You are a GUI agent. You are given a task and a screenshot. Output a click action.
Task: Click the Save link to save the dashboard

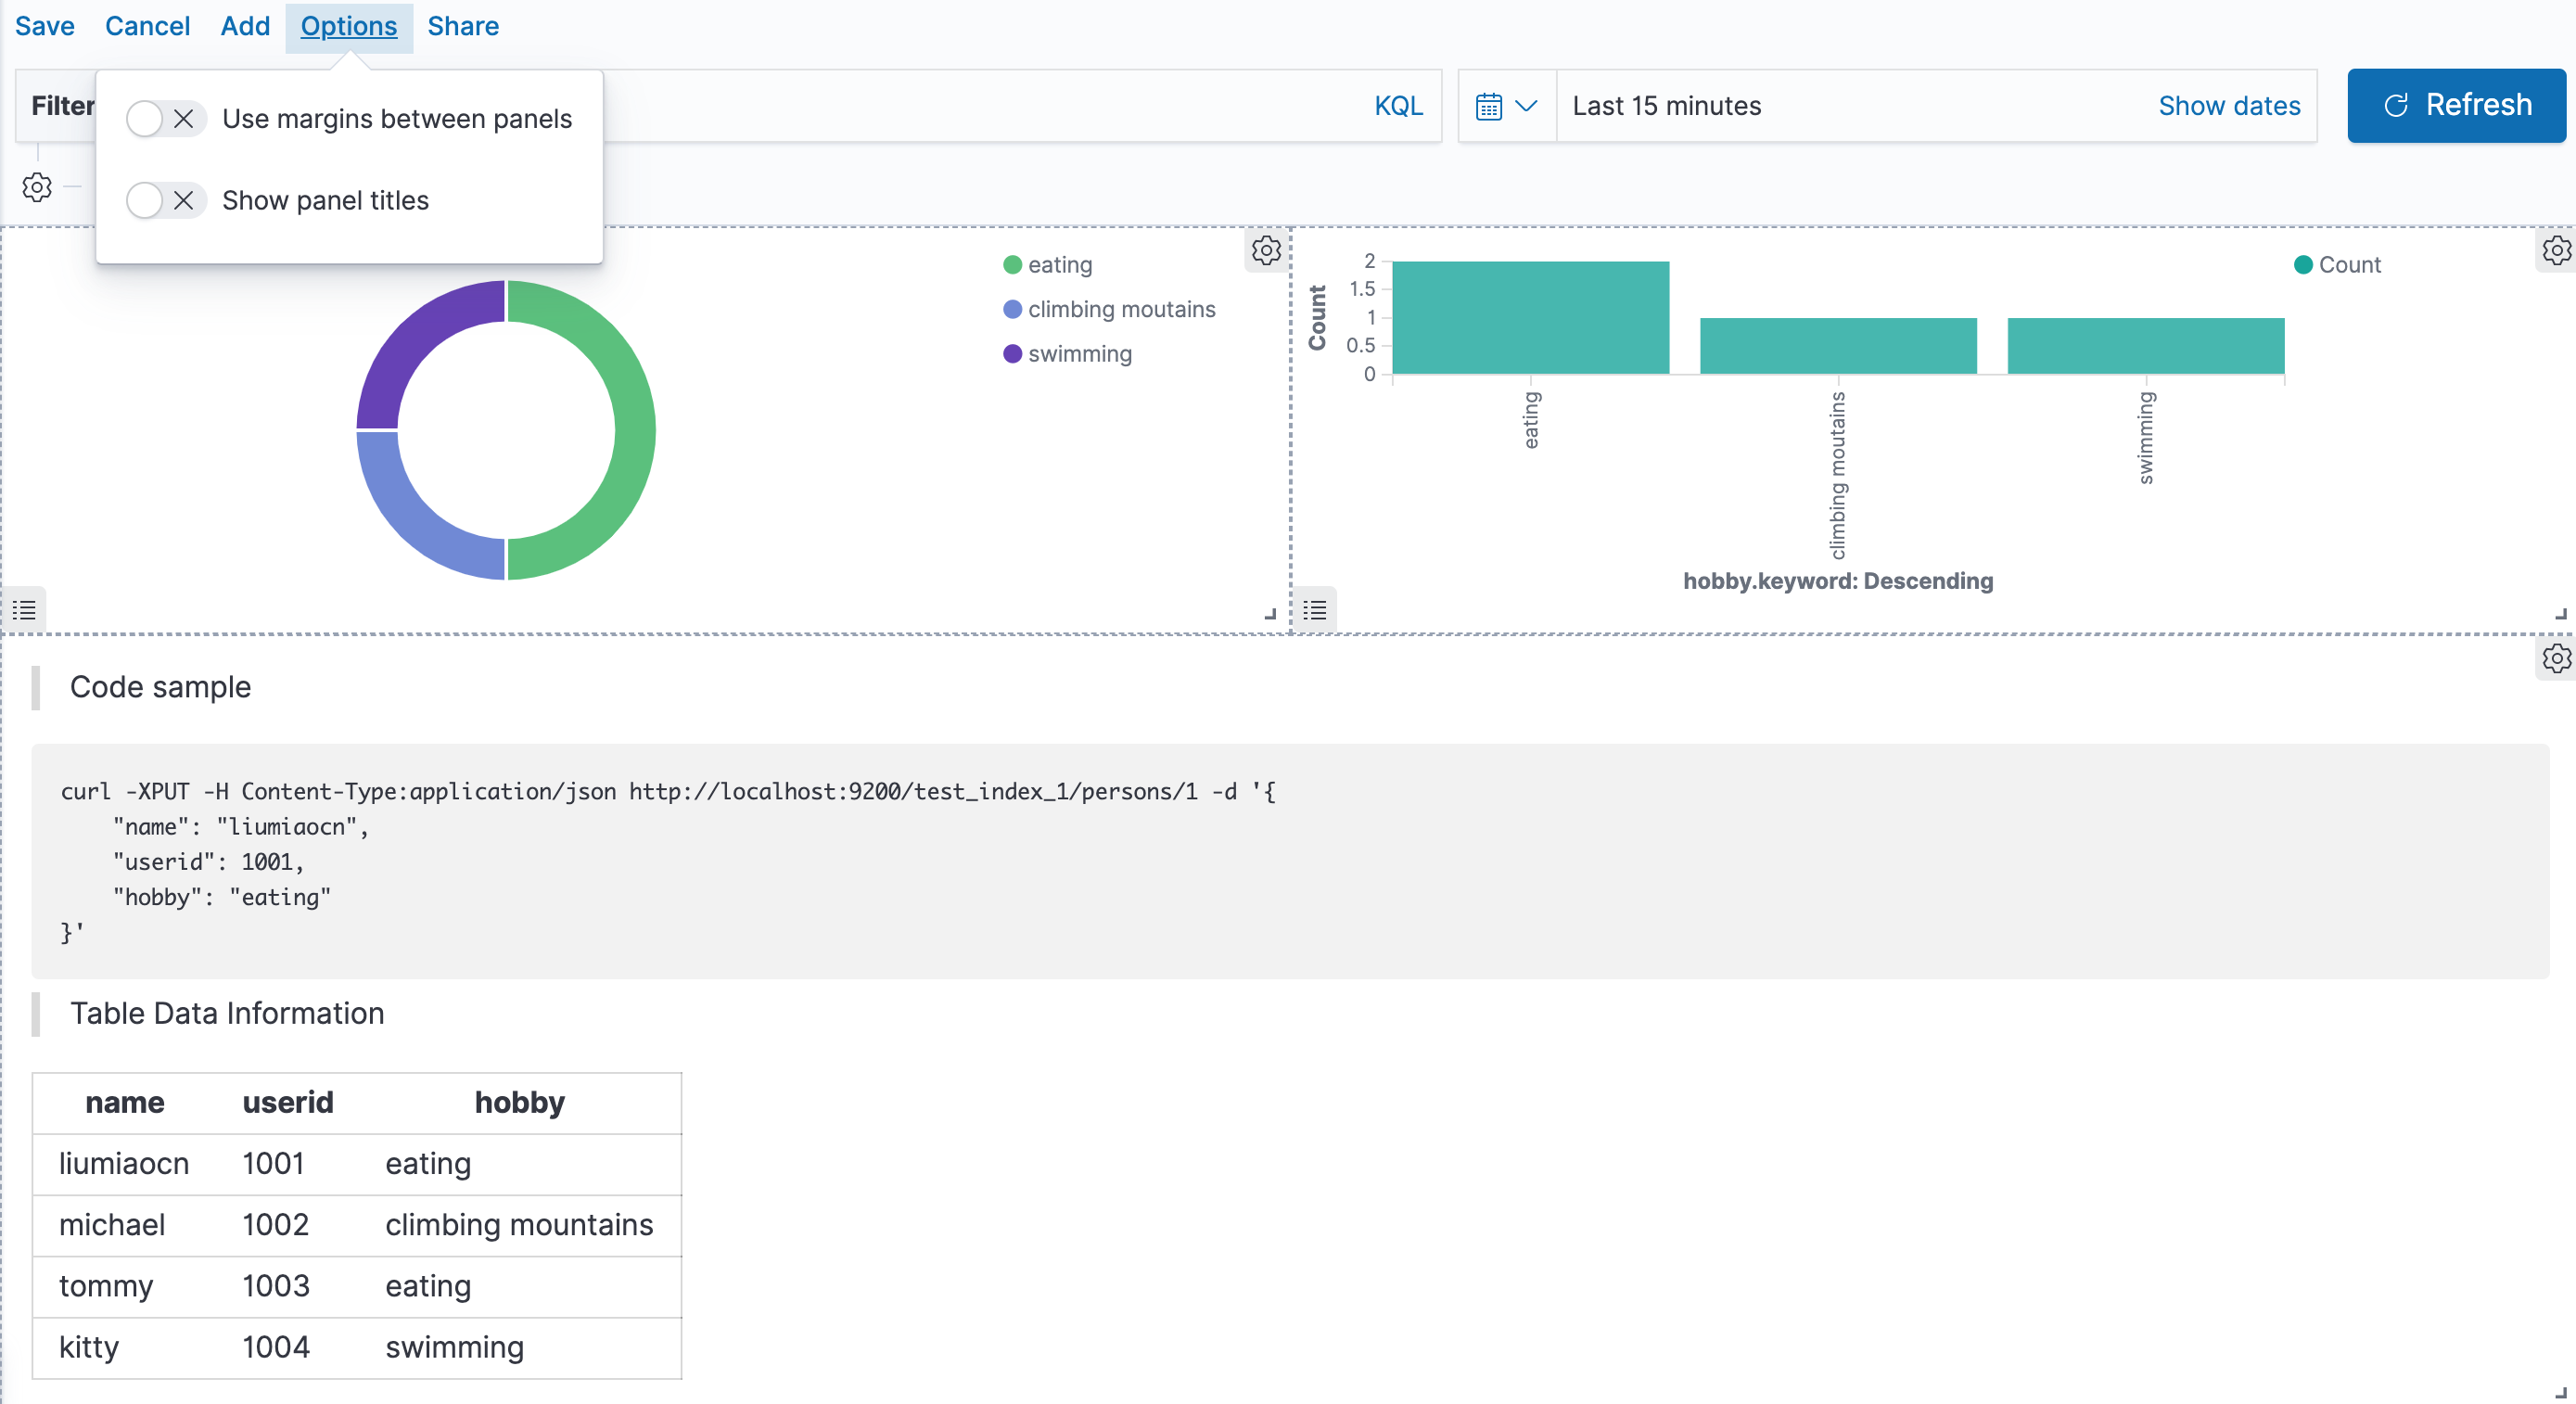click(x=44, y=26)
